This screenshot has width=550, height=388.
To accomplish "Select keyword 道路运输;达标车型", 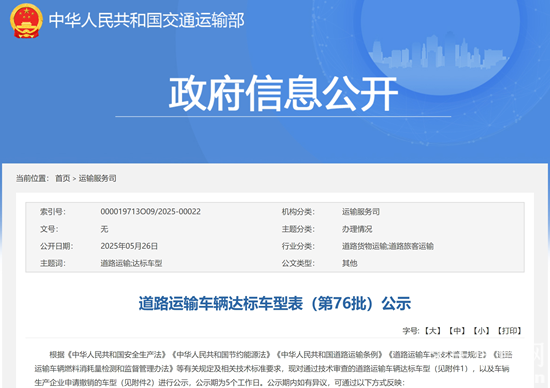I will tap(131, 263).
